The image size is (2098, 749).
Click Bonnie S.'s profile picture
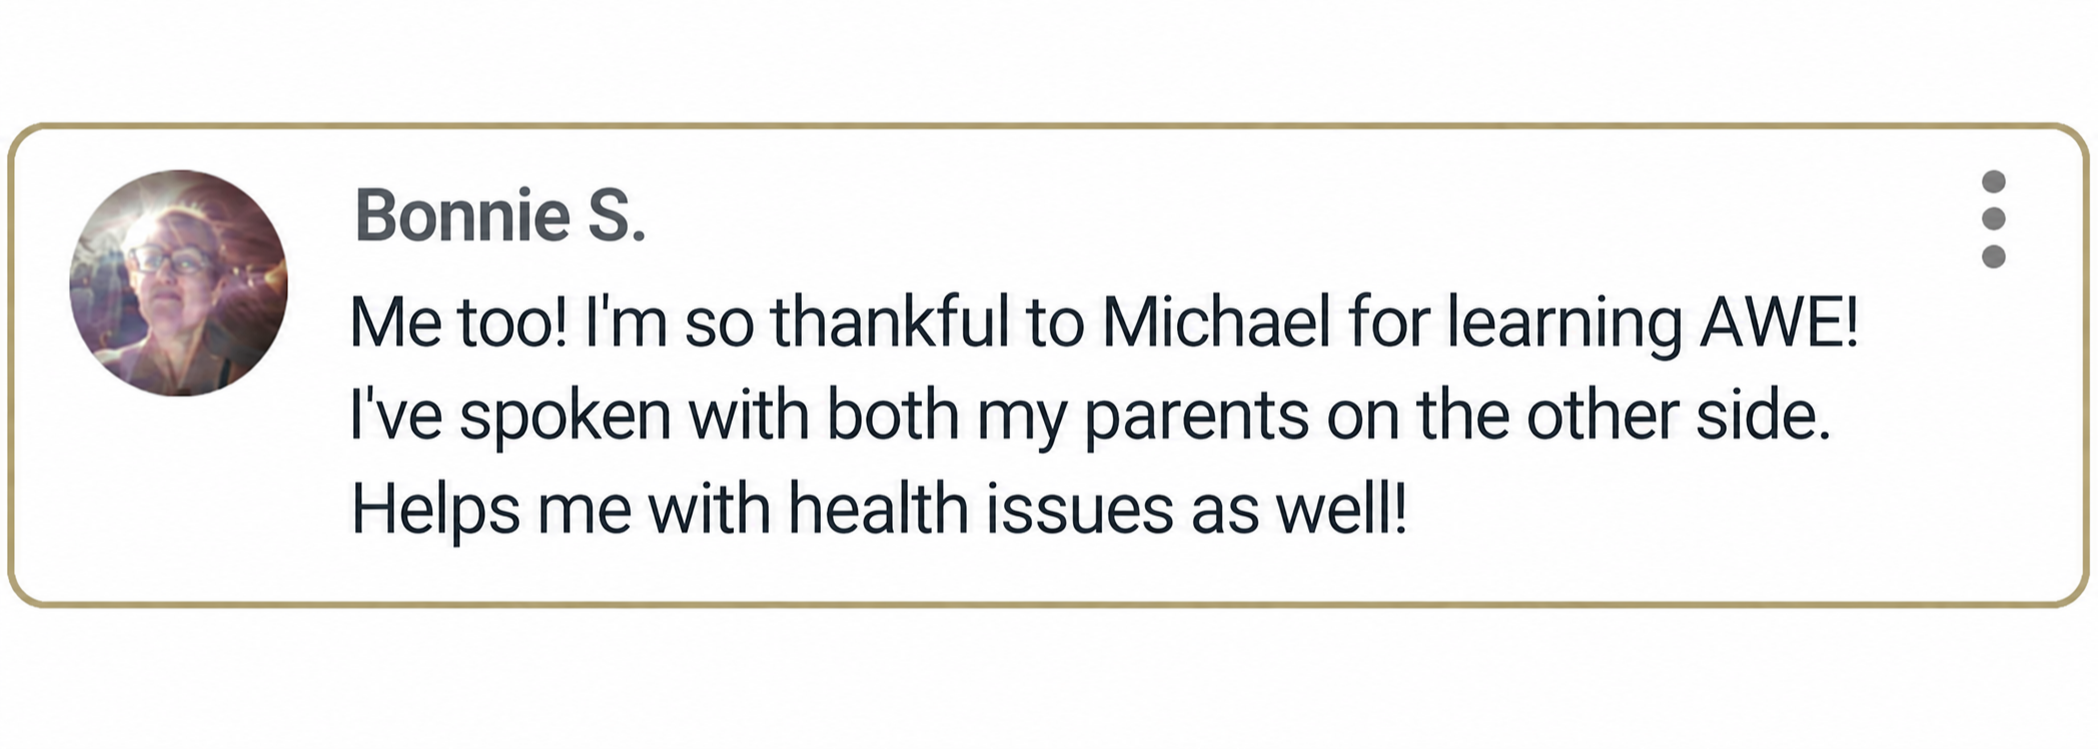point(178,283)
